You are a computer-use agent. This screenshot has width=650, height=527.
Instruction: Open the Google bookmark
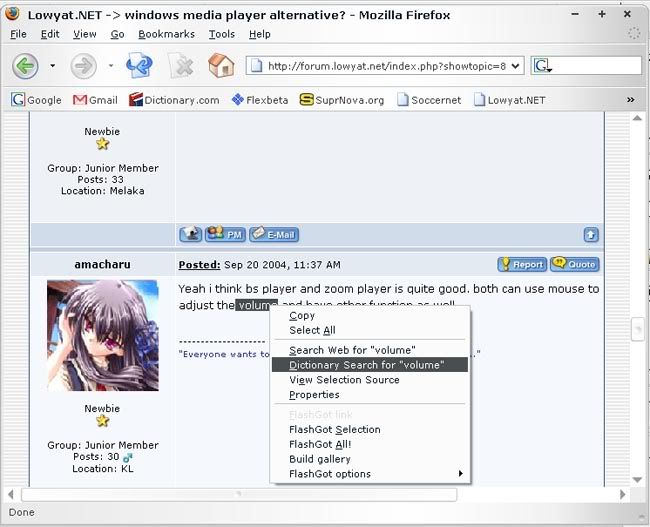coord(36,100)
